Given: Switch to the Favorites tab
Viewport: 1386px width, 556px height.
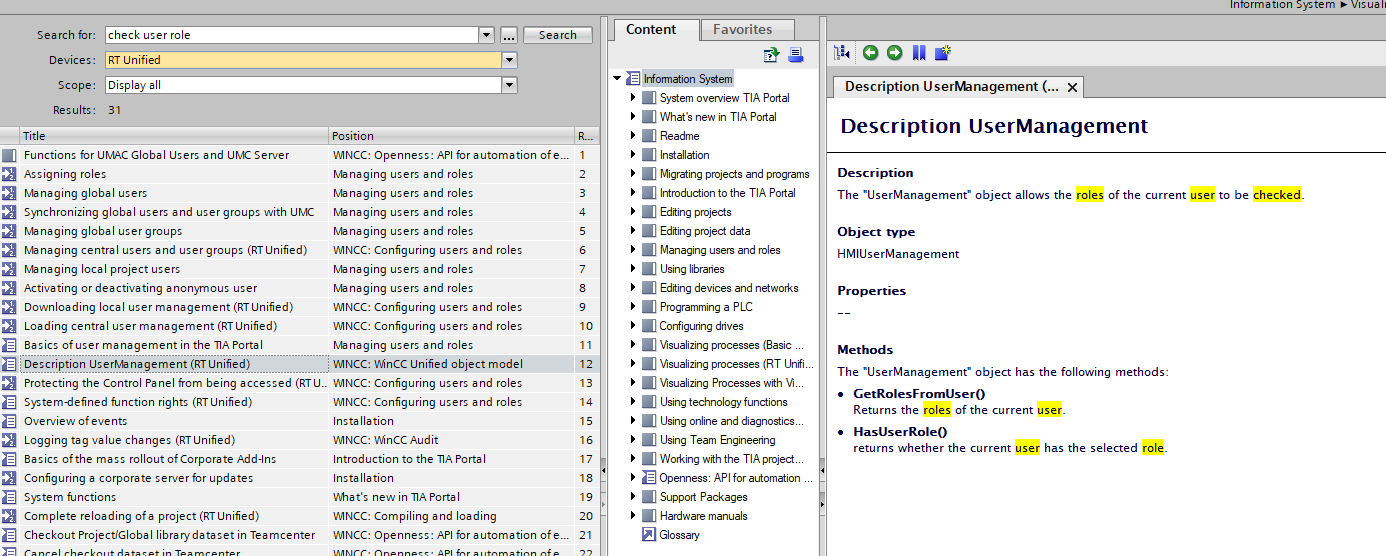Looking at the screenshot, I should coord(742,30).
